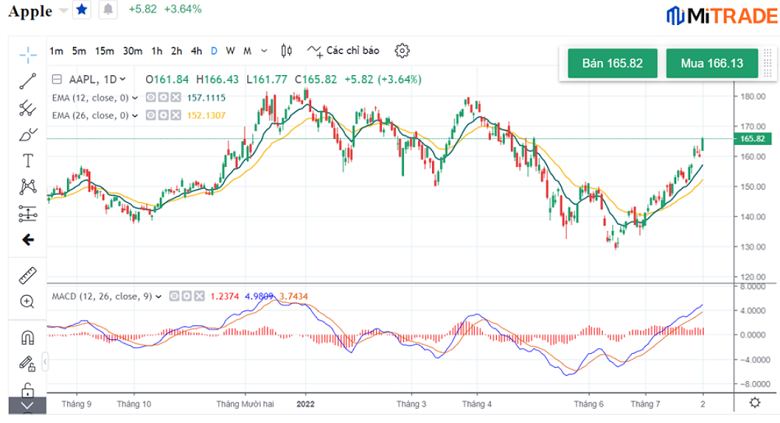Click the back arrow icon

[28, 240]
